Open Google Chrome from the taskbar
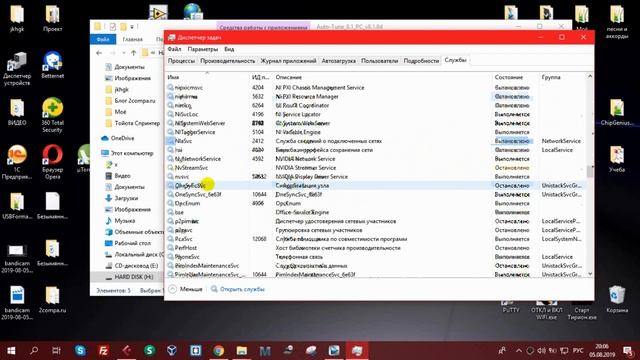640x360 pixels. click(219, 351)
